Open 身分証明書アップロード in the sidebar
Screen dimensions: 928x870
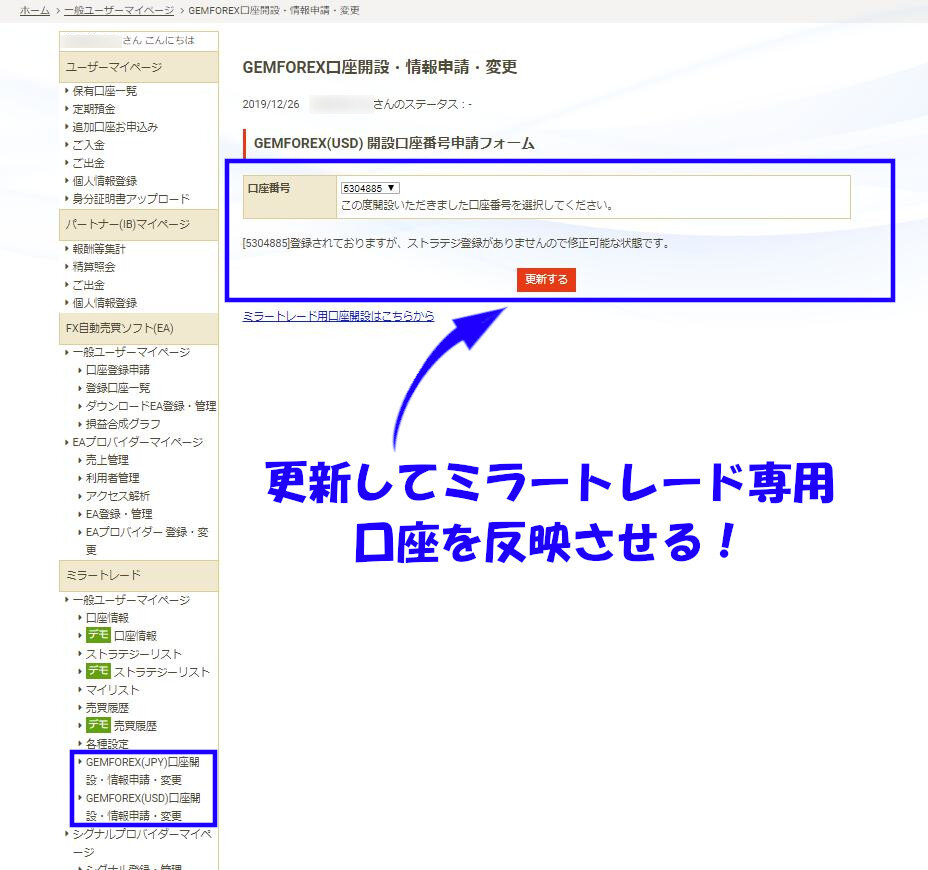pos(131,199)
